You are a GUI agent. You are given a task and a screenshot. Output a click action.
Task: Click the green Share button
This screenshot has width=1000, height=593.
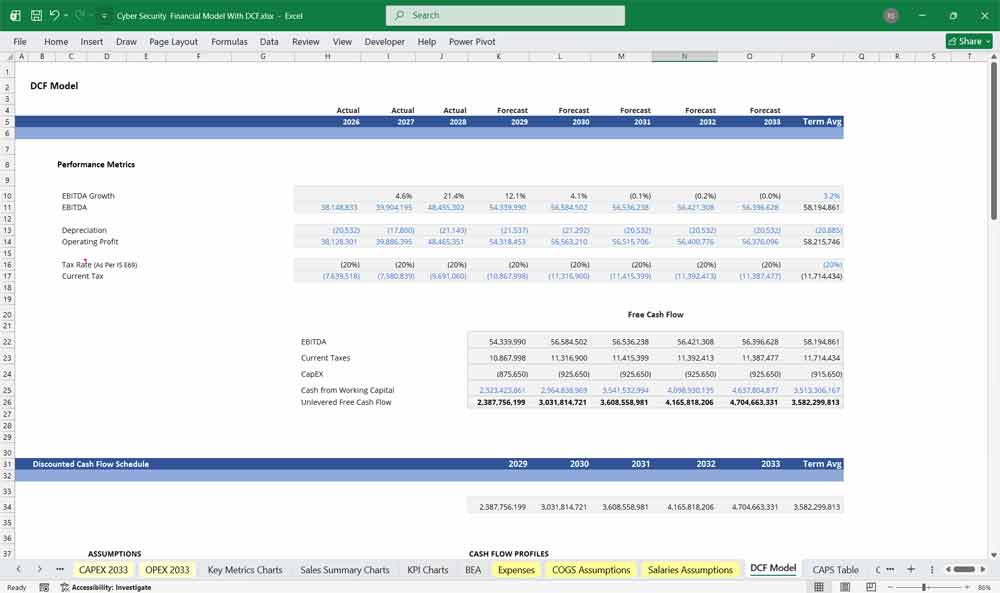pyautogui.click(x=967, y=41)
